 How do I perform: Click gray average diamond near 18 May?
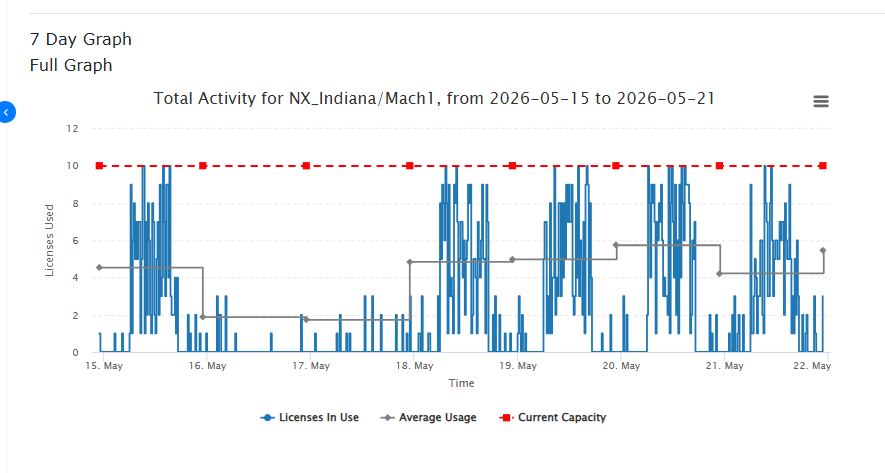[410, 262]
